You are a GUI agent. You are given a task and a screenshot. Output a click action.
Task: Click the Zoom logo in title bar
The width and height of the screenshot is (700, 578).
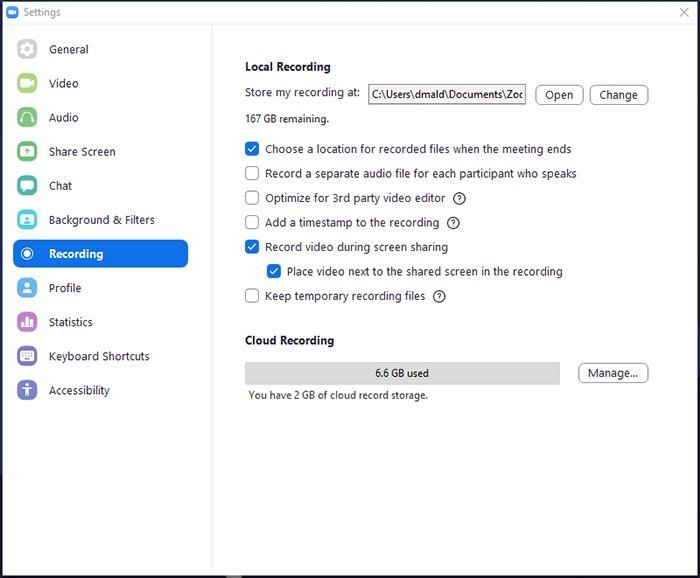(12, 12)
